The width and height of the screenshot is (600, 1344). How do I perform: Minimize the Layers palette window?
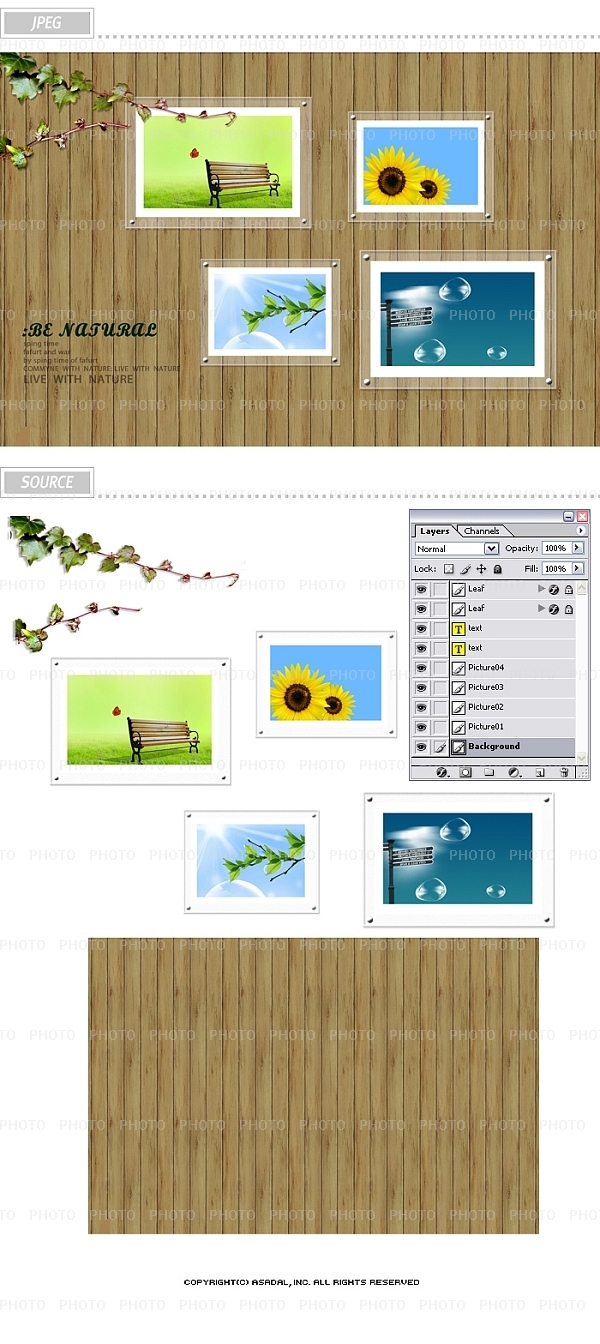click(569, 516)
